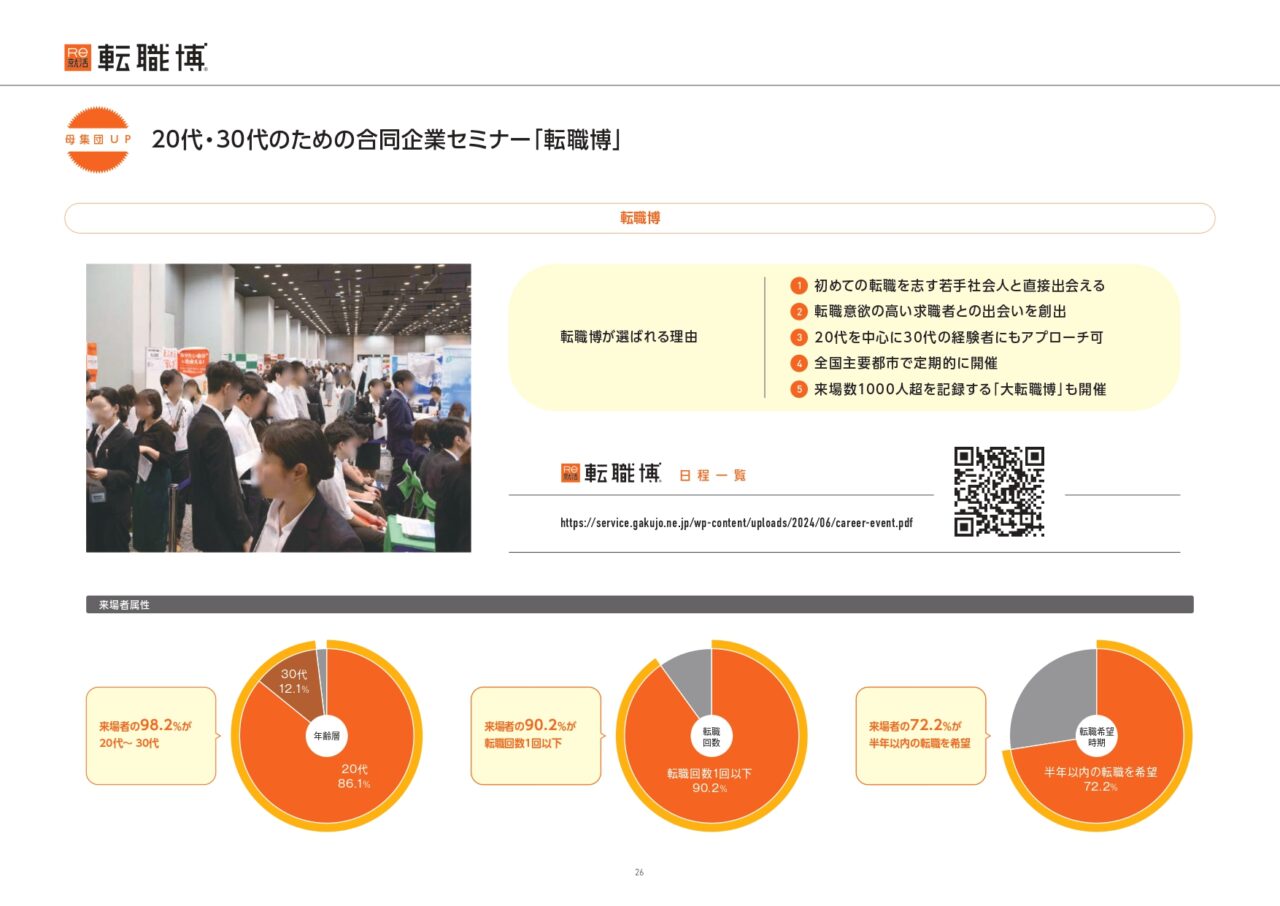1280x906 pixels.
Task: Open the job fair venue photo
Action: pos(278,408)
